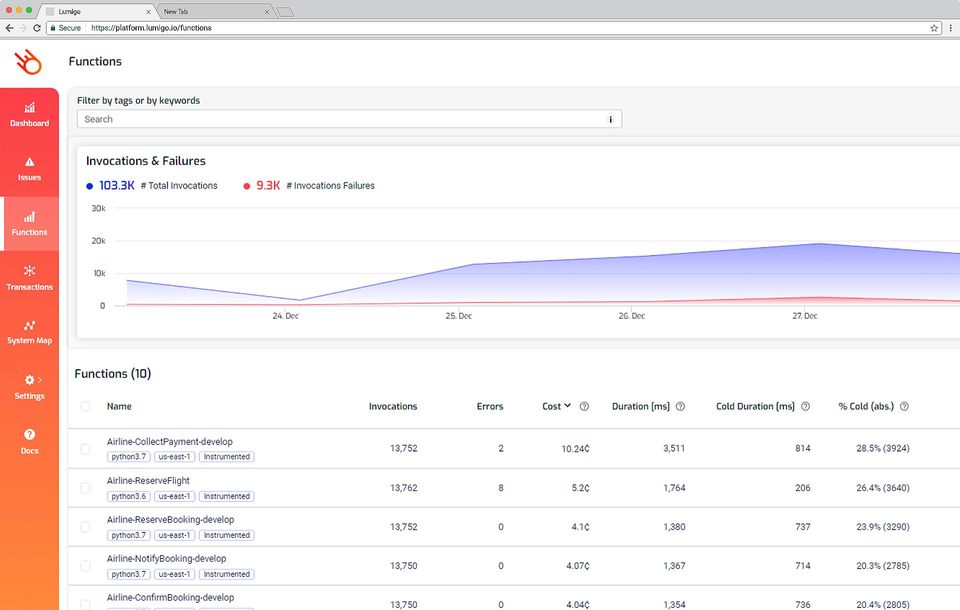Click the python3.6 tag on Airline-ReserveFlight
960x610 pixels.
tap(129, 496)
